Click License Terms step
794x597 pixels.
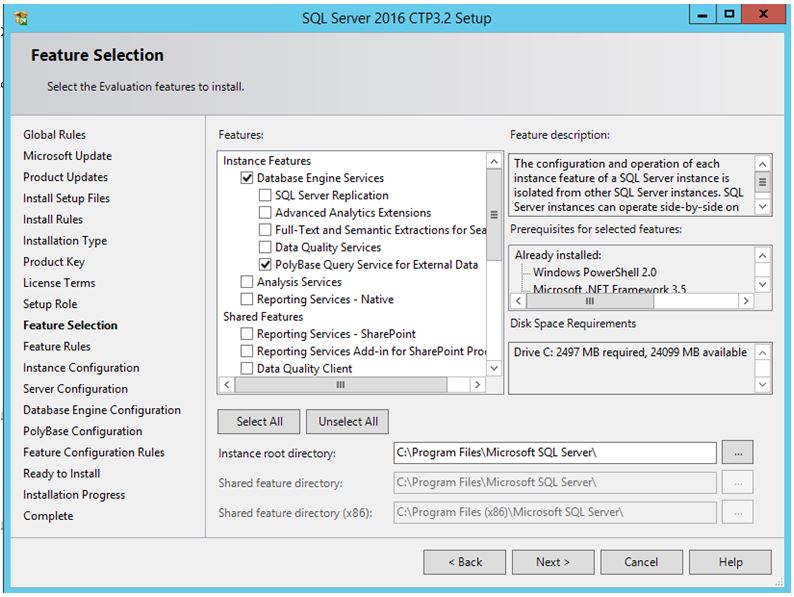coord(59,283)
